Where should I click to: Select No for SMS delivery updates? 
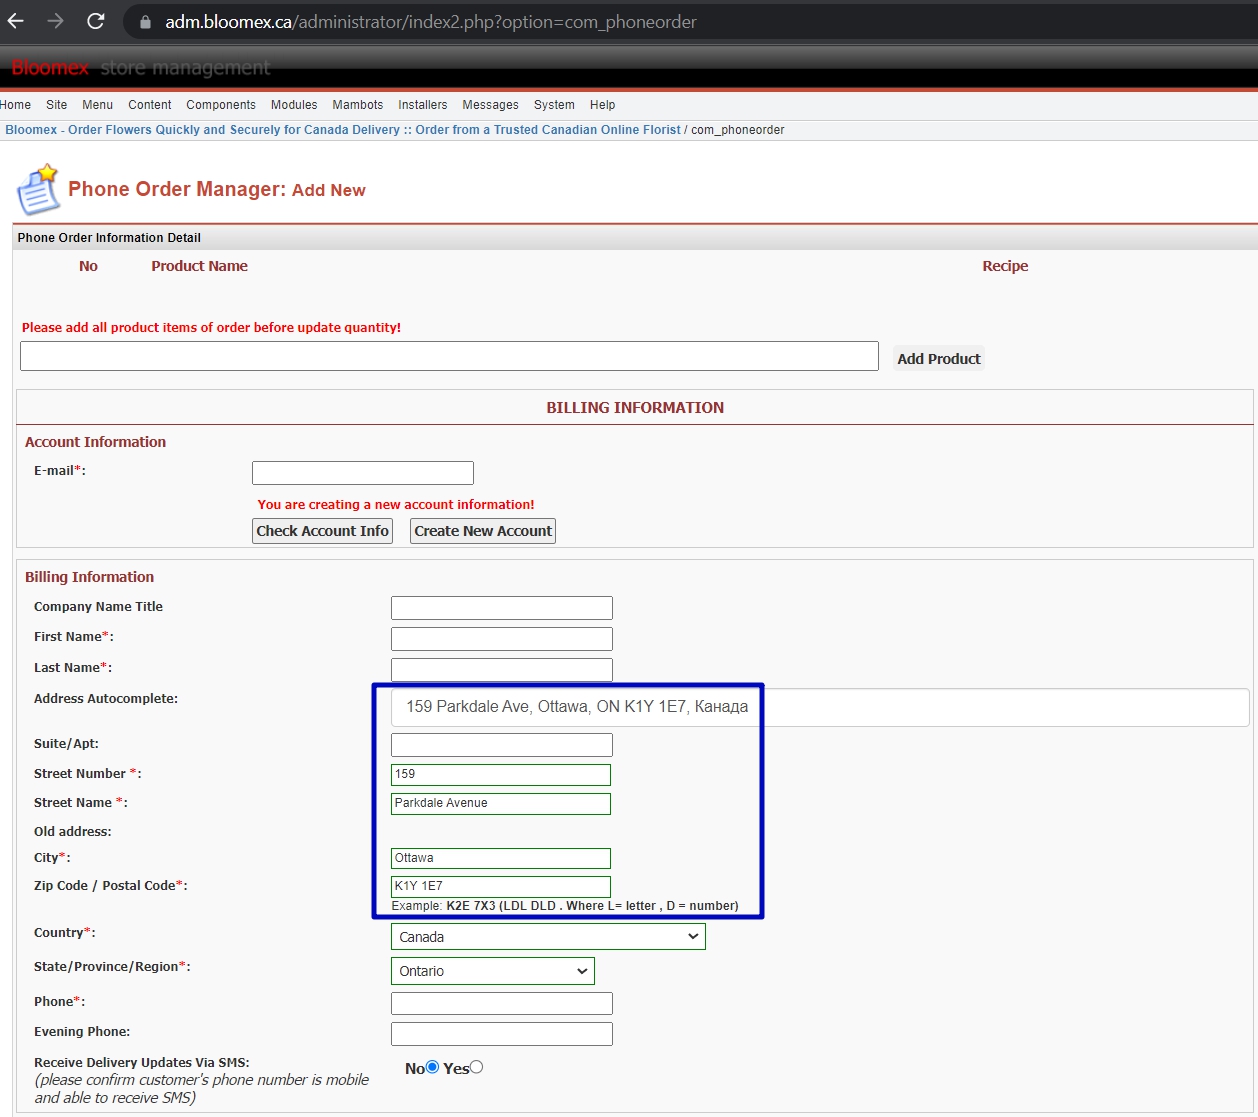click(433, 1068)
